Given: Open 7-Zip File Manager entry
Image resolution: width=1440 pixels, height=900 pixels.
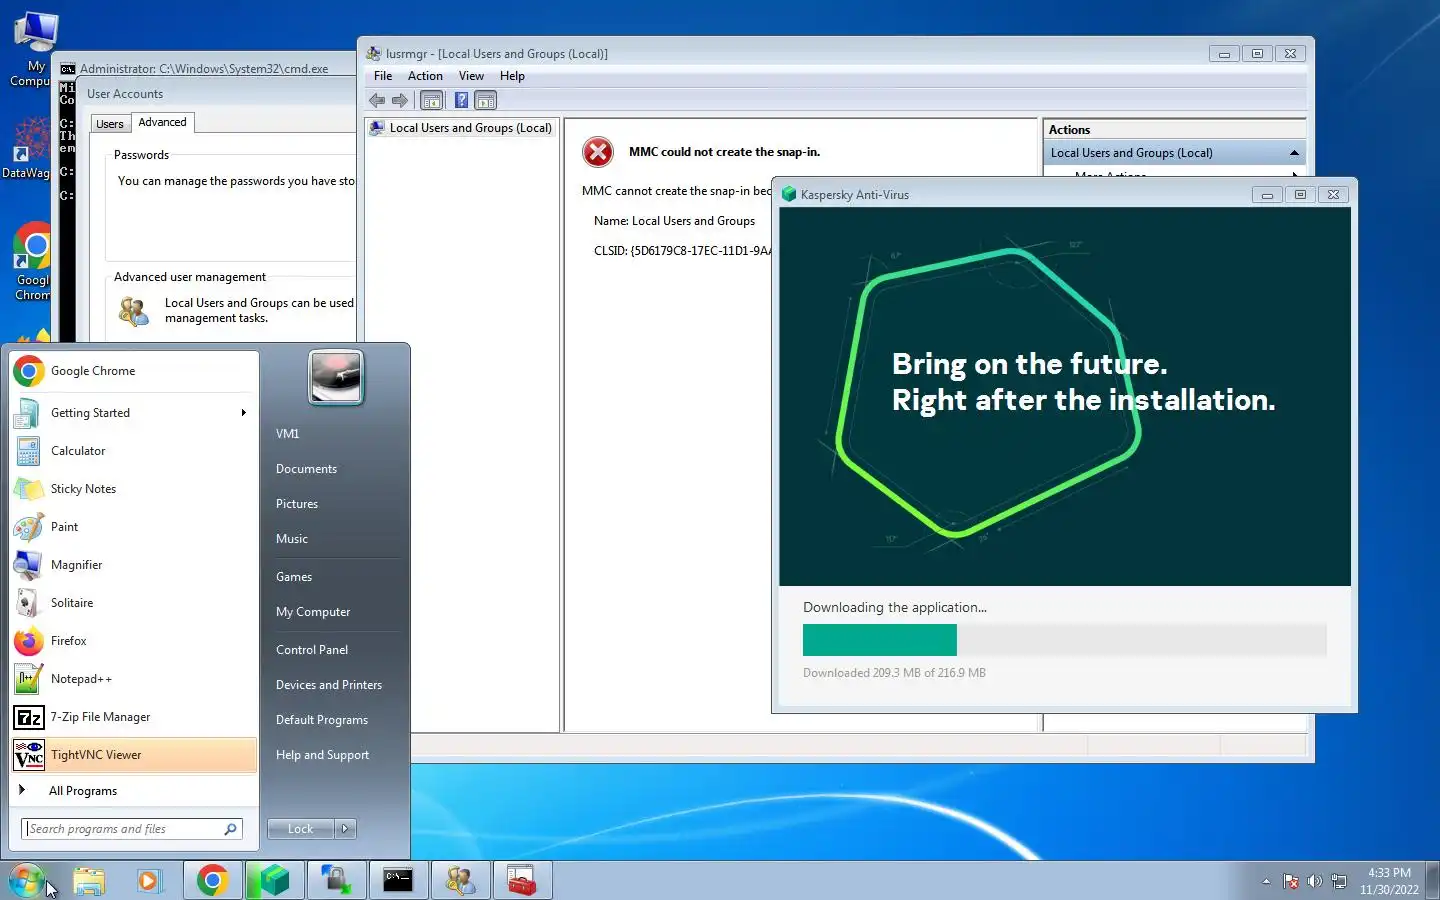Looking at the screenshot, I should [134, 717].
